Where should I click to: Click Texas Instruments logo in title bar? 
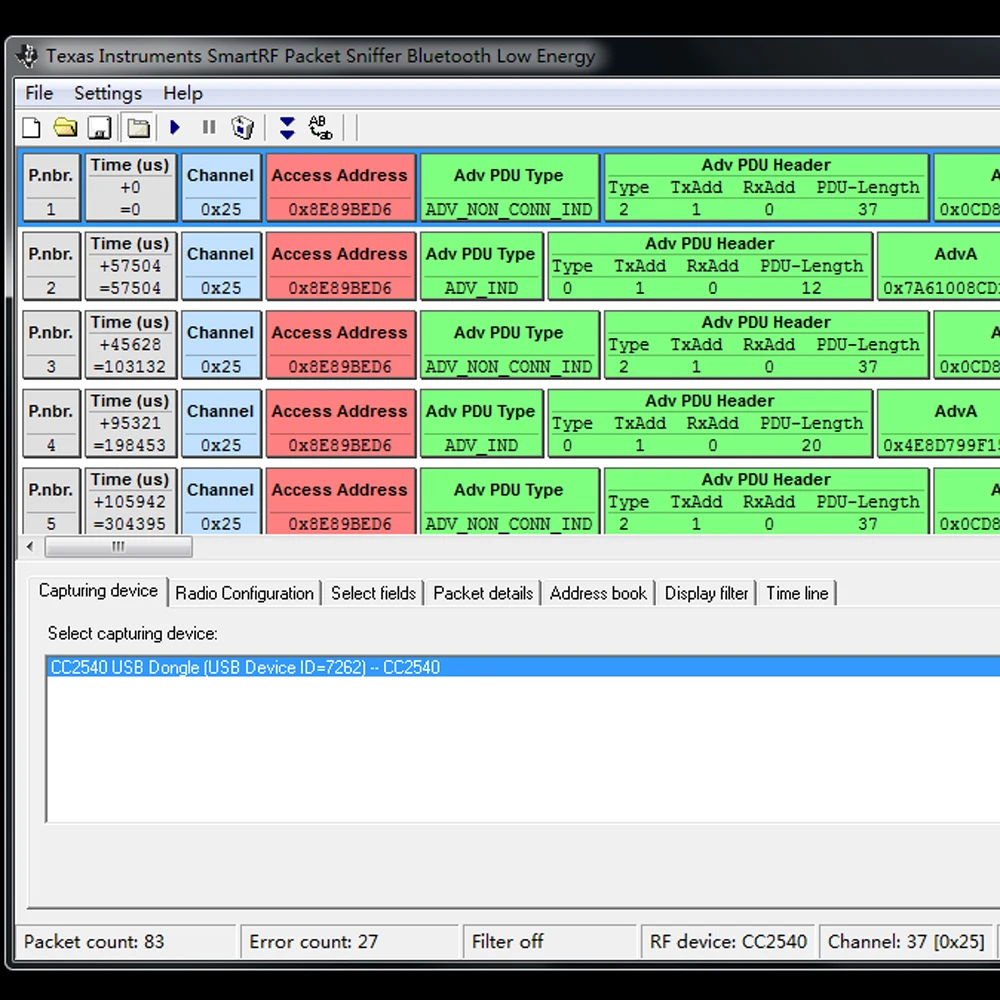click(28, 56)
